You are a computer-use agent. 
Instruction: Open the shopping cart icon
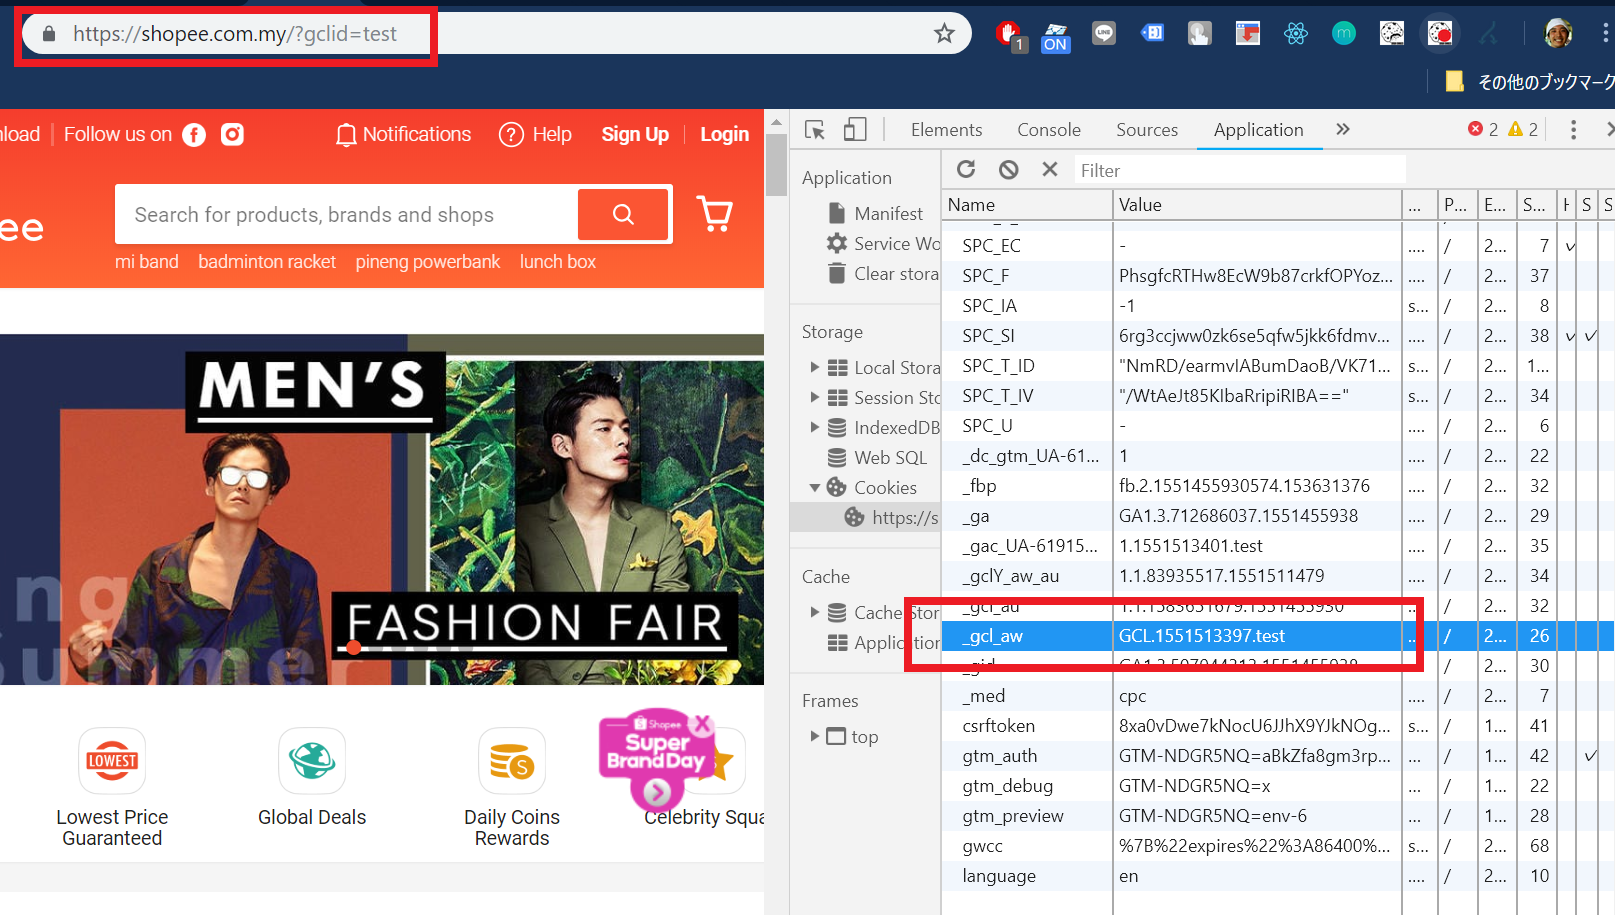click(714, 214)
